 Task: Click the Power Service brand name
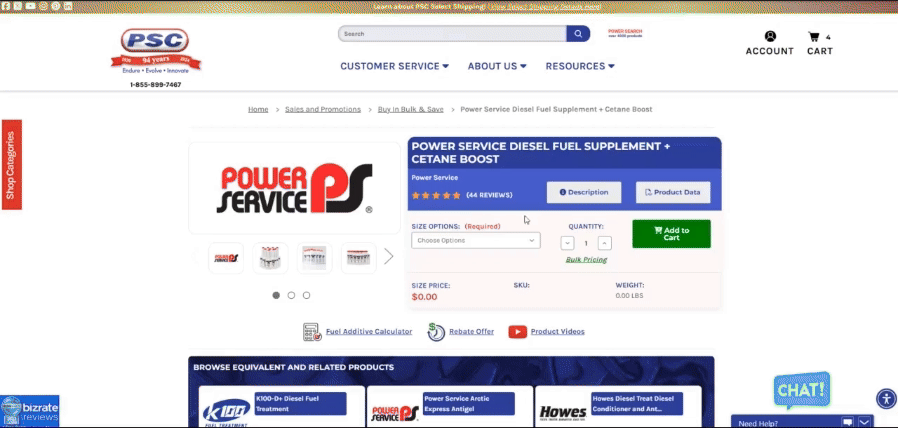435,178
